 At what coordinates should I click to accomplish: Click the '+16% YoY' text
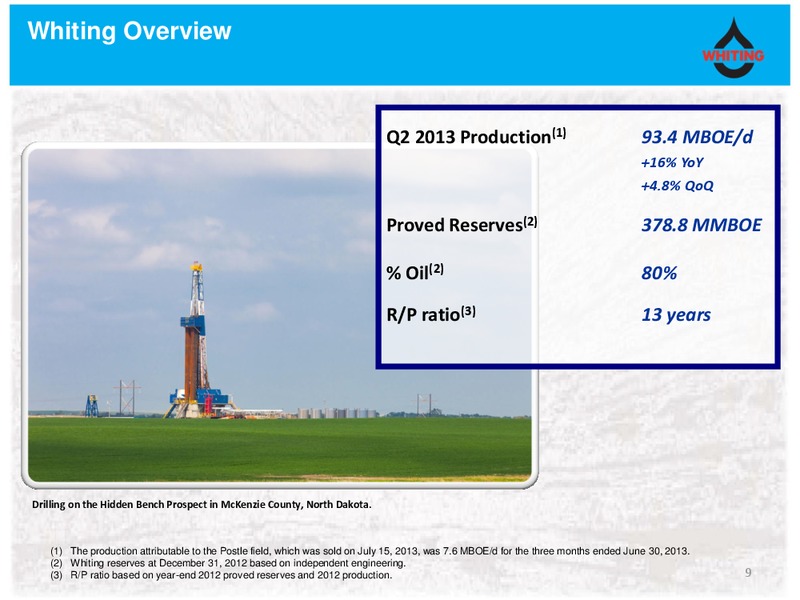click(672, 162)
